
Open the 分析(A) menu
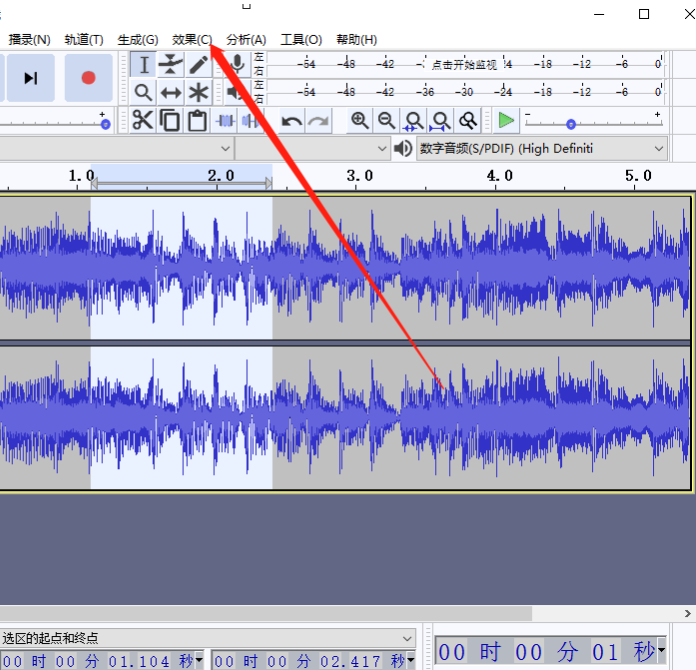click(x=246, y=39)
